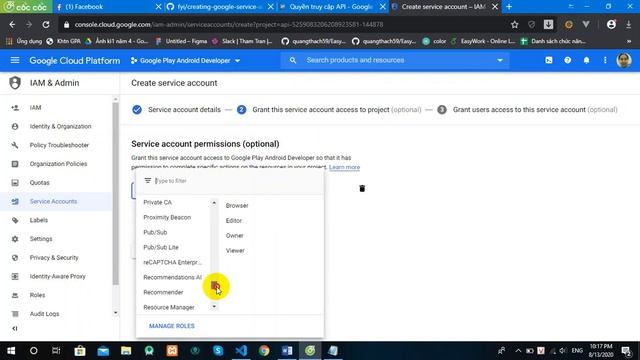Open Service Accounts page
The width and height of the screenshot is (640, 360).
(x=56, y=202)
